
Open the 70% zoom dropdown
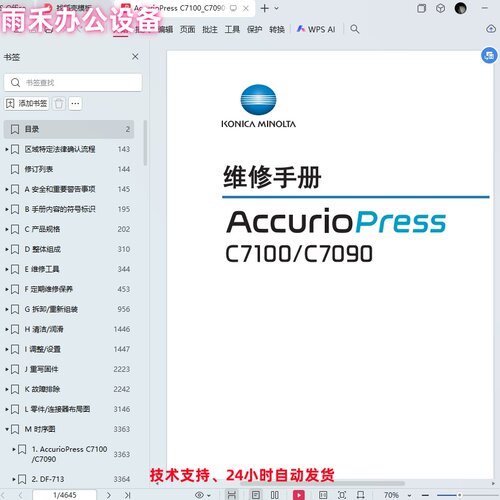410,495
